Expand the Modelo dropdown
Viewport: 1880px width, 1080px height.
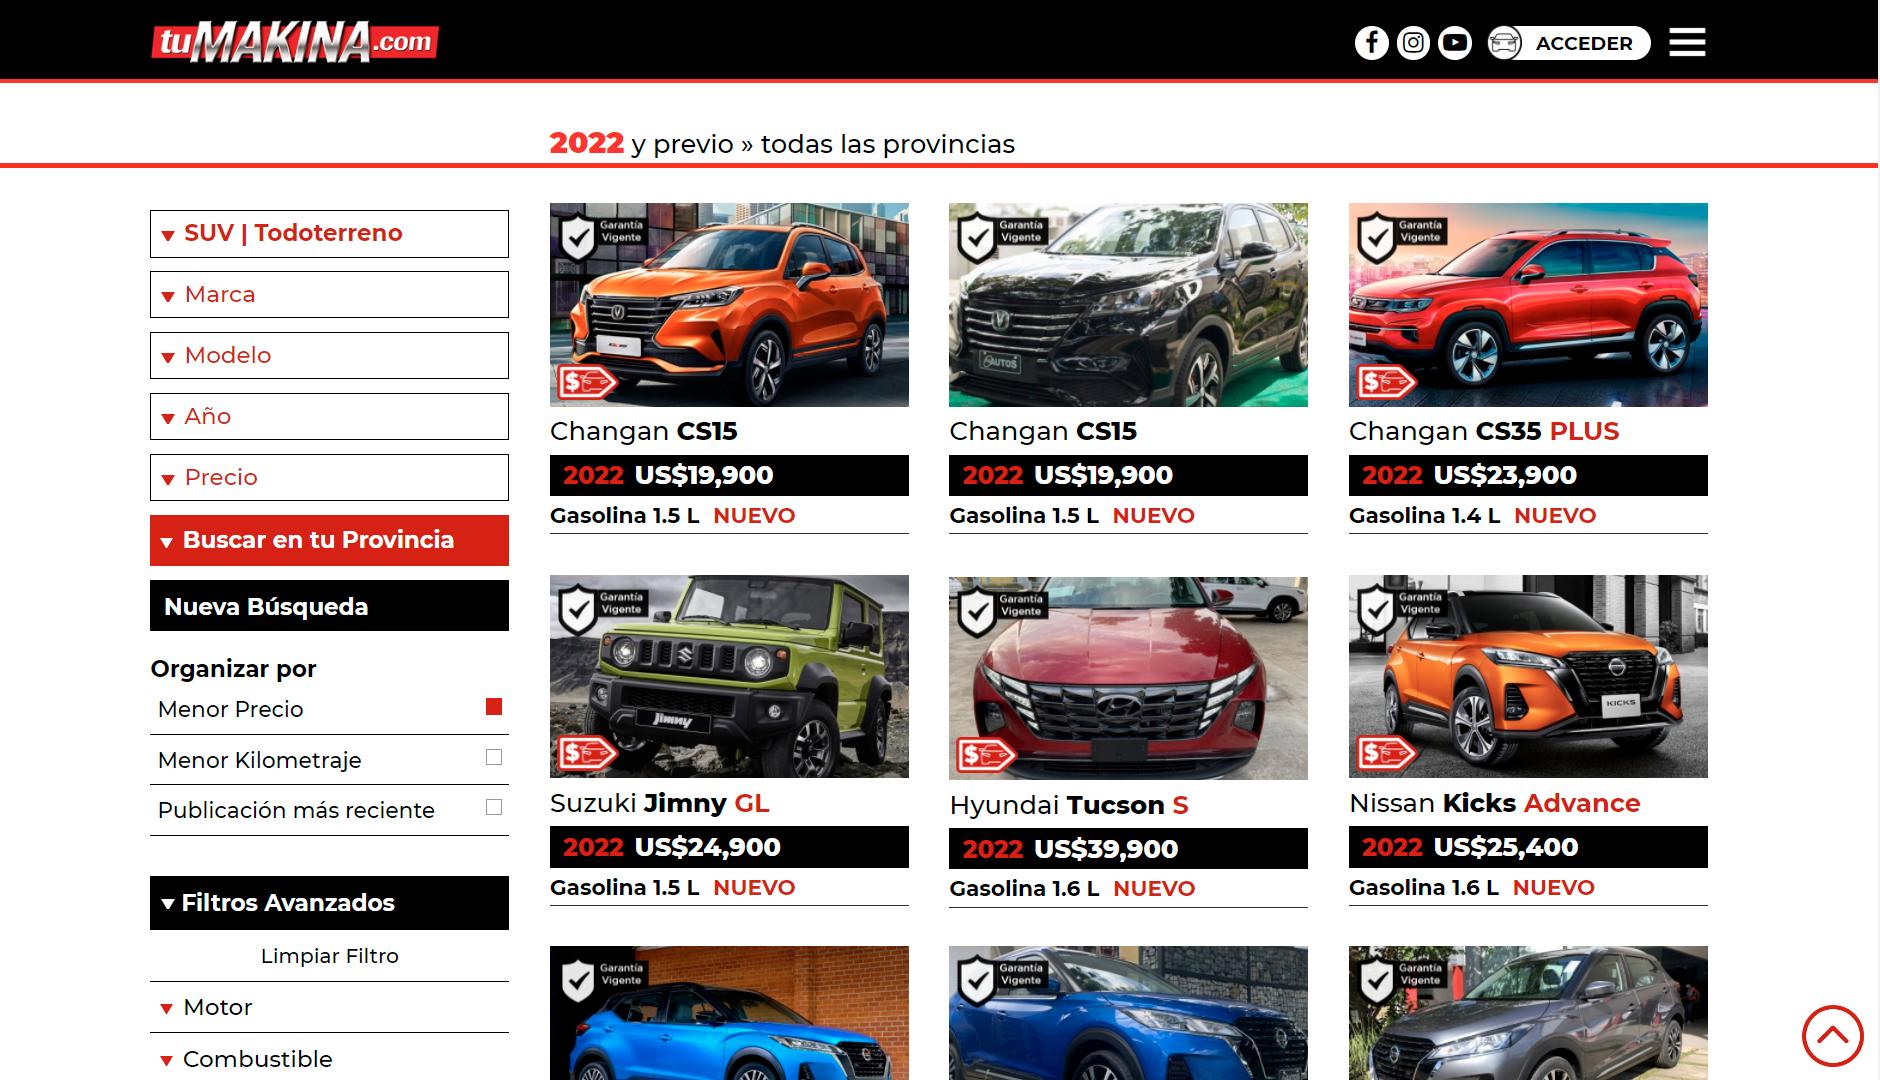point(329,355)
